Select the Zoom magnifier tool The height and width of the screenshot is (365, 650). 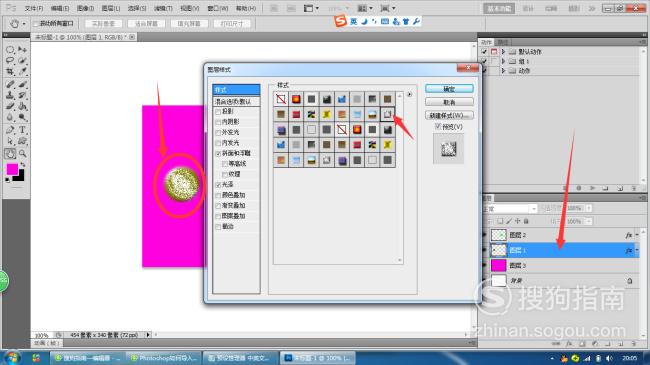pos(22,153)
